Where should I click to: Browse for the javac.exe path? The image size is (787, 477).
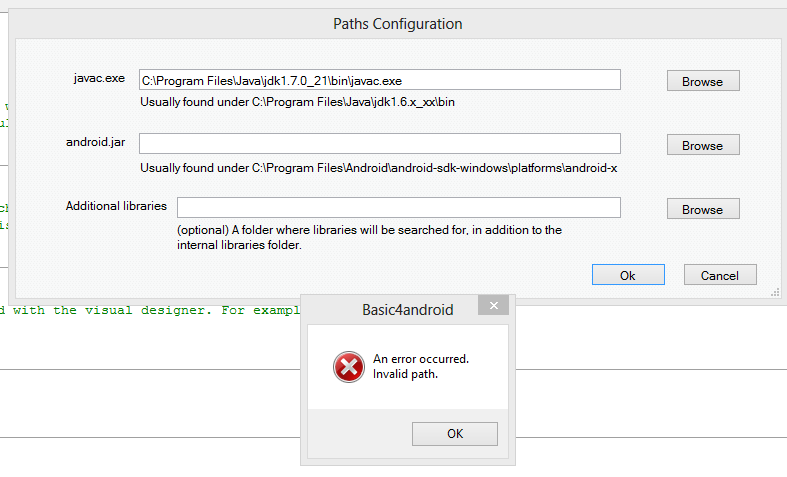[702, 81]
